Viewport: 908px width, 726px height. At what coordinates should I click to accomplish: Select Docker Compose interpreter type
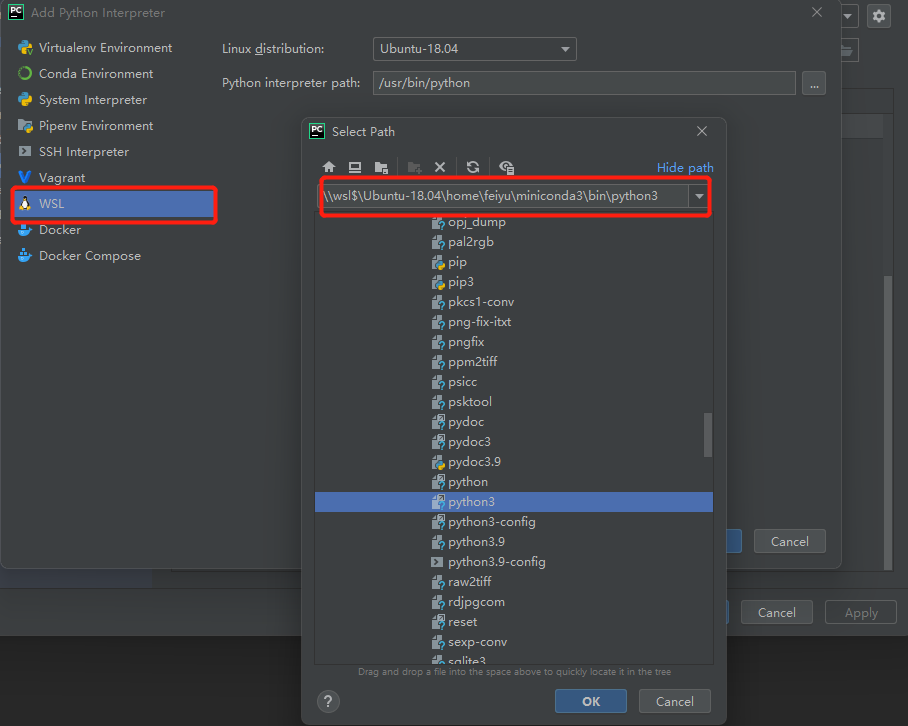(x=90, y=256)
